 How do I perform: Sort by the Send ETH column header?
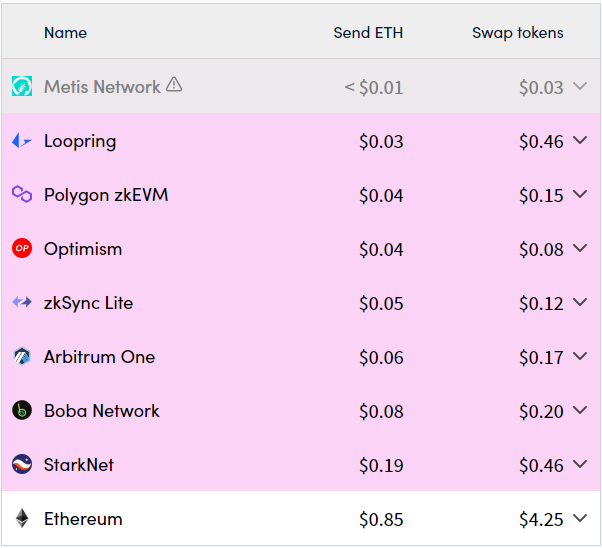368,33
